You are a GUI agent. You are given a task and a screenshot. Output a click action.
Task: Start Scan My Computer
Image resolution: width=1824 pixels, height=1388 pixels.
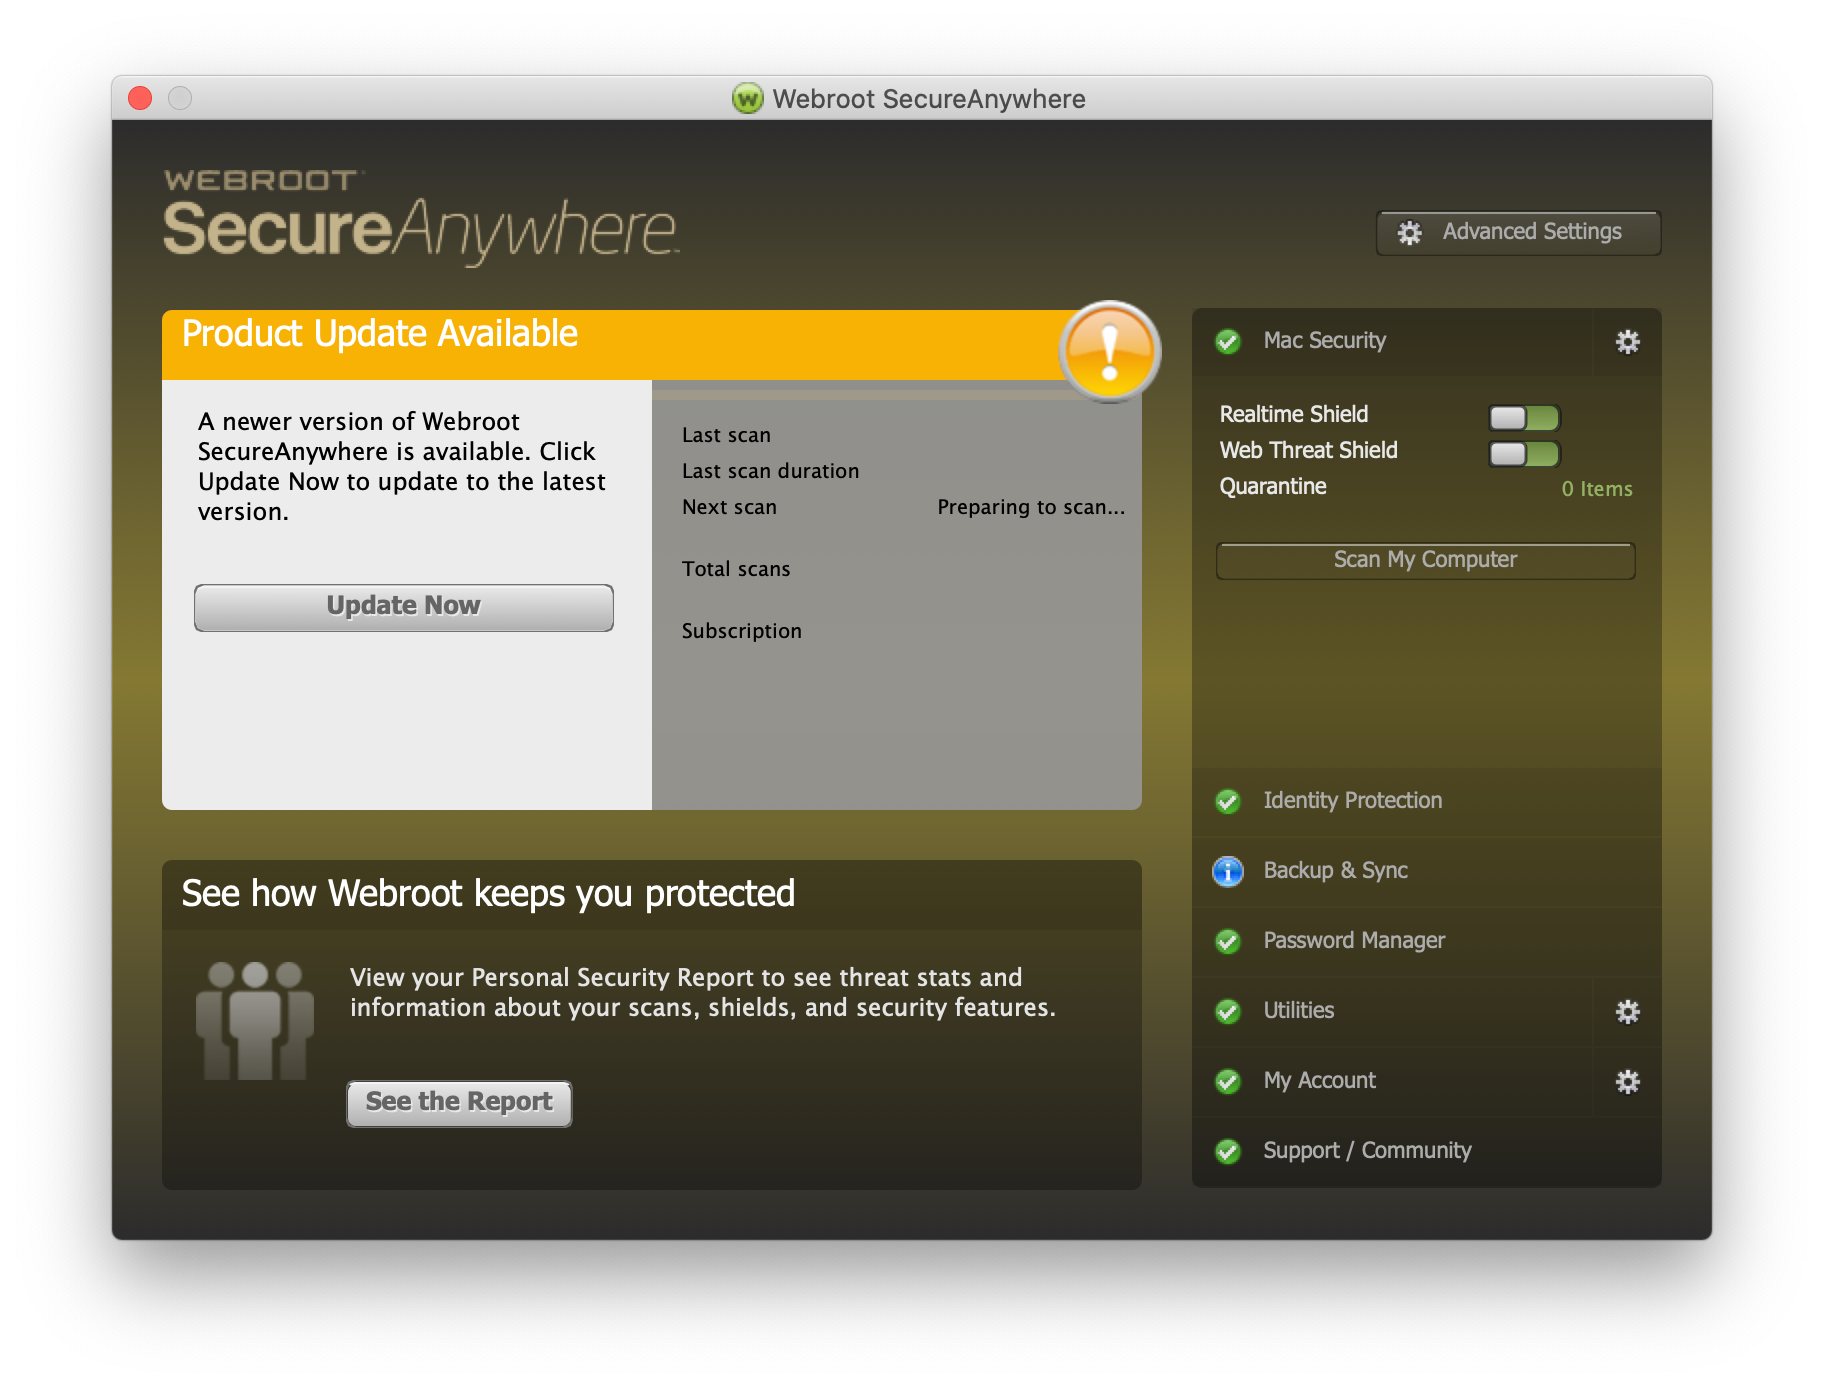(1425, 560)
